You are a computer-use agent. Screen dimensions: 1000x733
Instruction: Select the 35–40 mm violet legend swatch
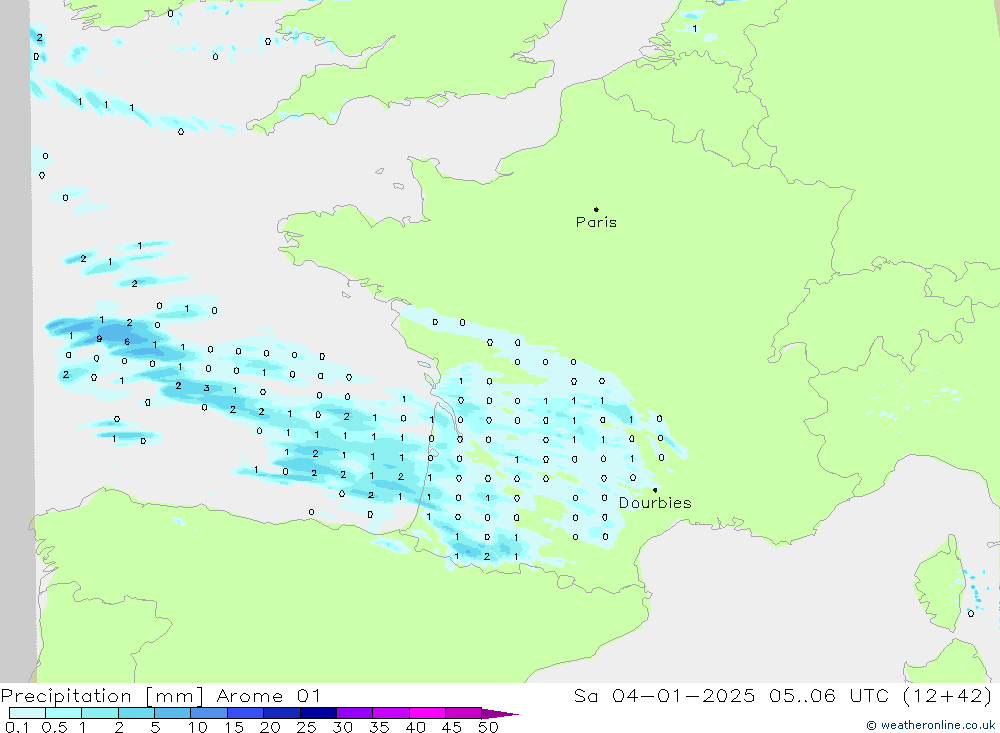[391, 713]
